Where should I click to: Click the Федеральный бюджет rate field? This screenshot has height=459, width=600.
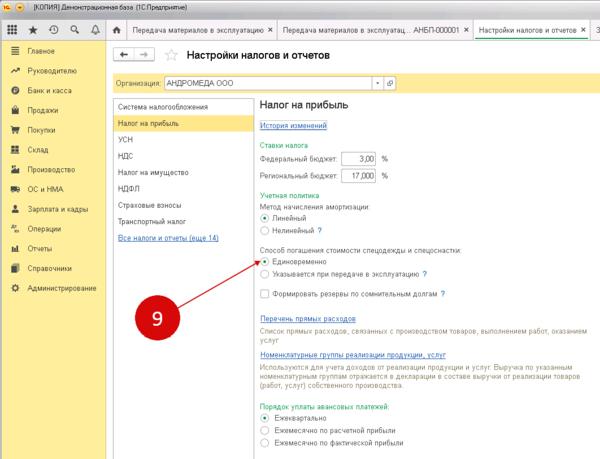point(358,158)
